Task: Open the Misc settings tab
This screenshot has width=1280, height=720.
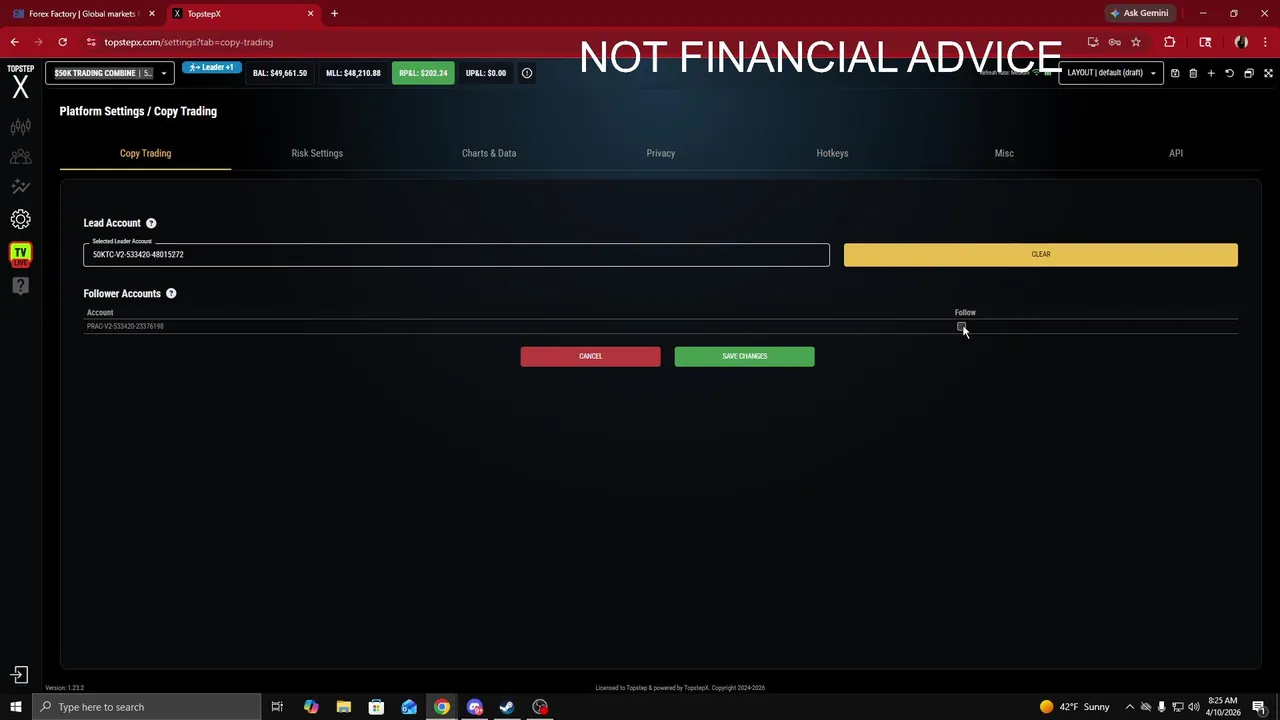Action: click(x=1004, y=153)
